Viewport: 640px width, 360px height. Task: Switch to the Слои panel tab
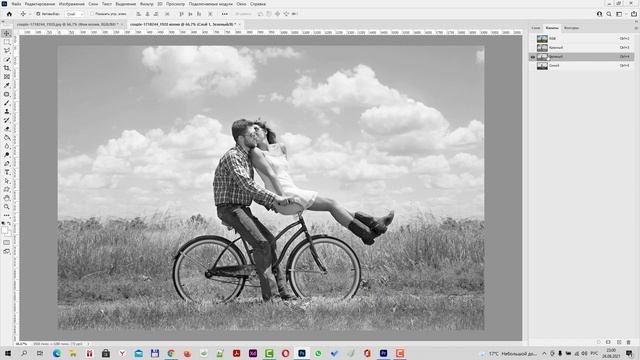[x=536, y=28]
